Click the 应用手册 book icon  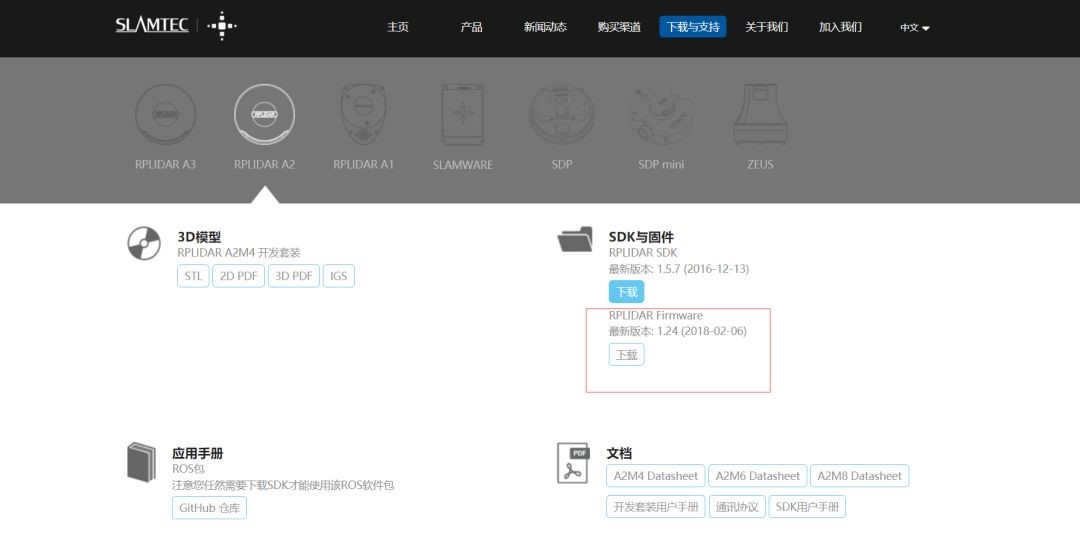coord(141,462)
